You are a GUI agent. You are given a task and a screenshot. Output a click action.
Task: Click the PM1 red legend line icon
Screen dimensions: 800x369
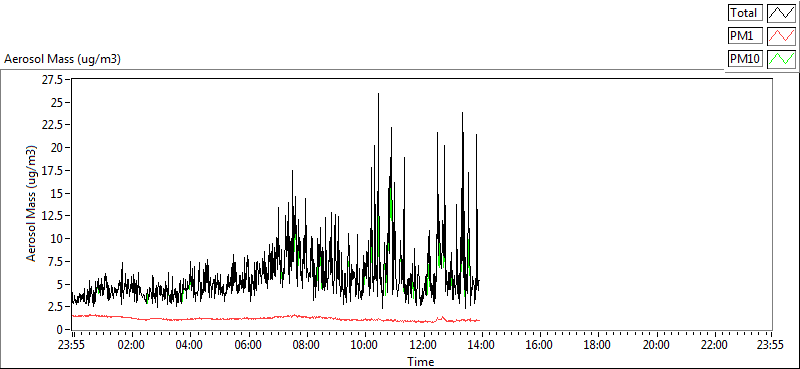click(x=782, y=36)
